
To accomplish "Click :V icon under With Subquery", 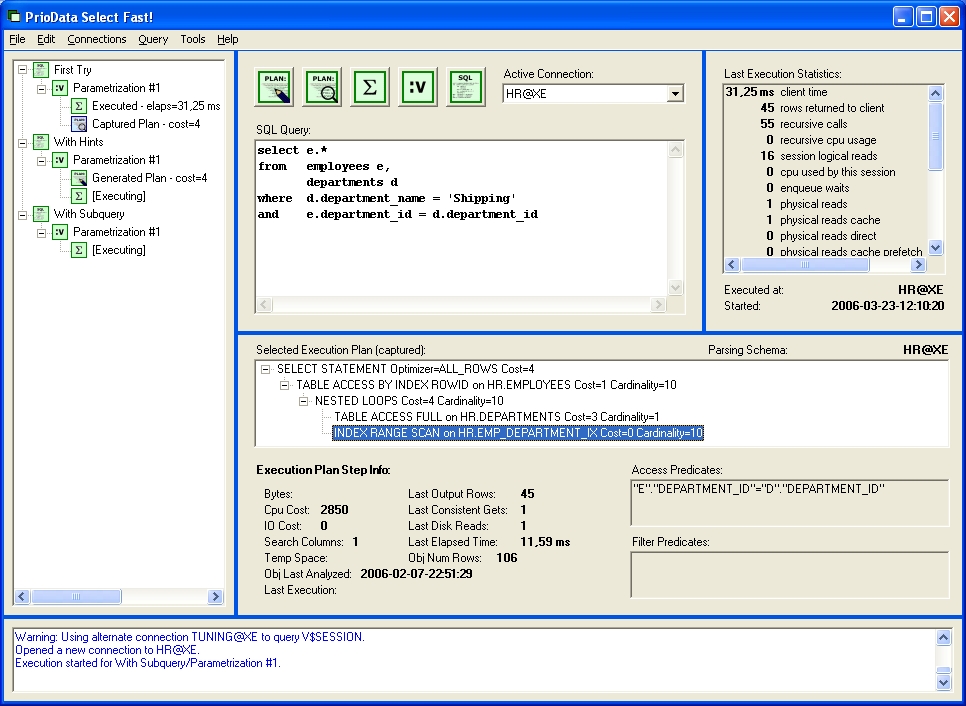I will pyautogui.click(x=60, y=232).
